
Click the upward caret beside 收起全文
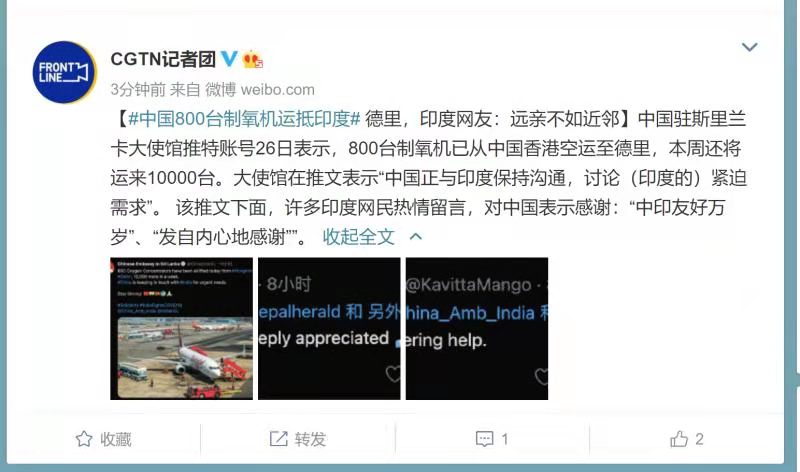(416, 236)
